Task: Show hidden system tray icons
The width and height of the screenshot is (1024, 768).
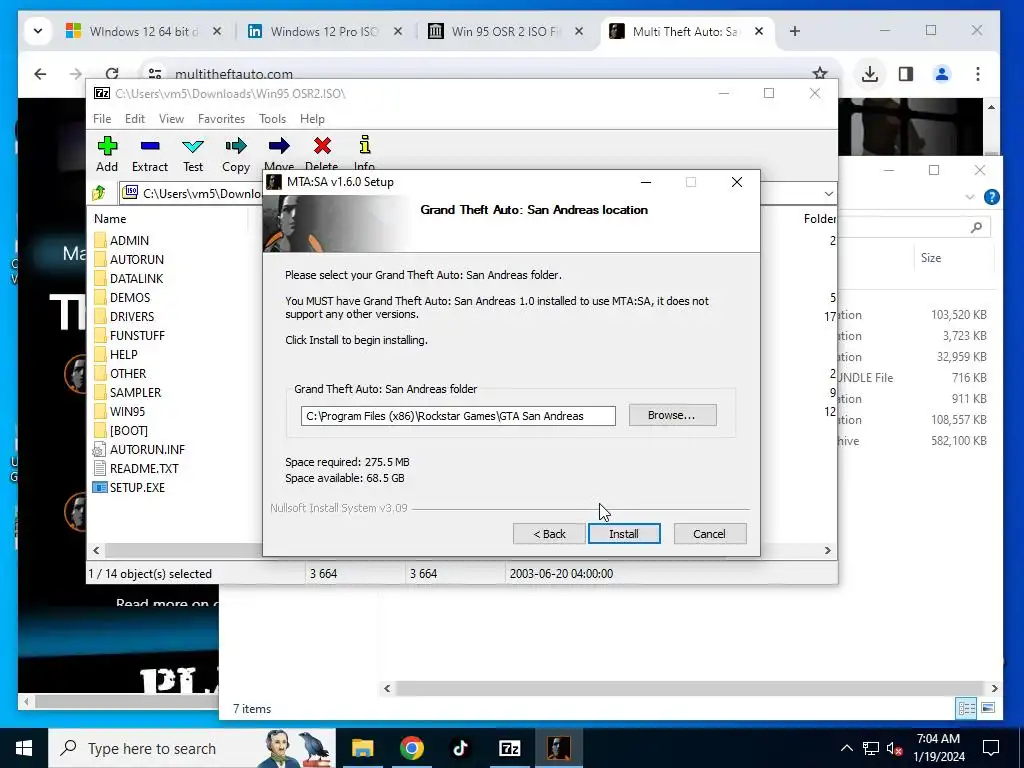Action: pyautogui.click(x=846, y=748)
